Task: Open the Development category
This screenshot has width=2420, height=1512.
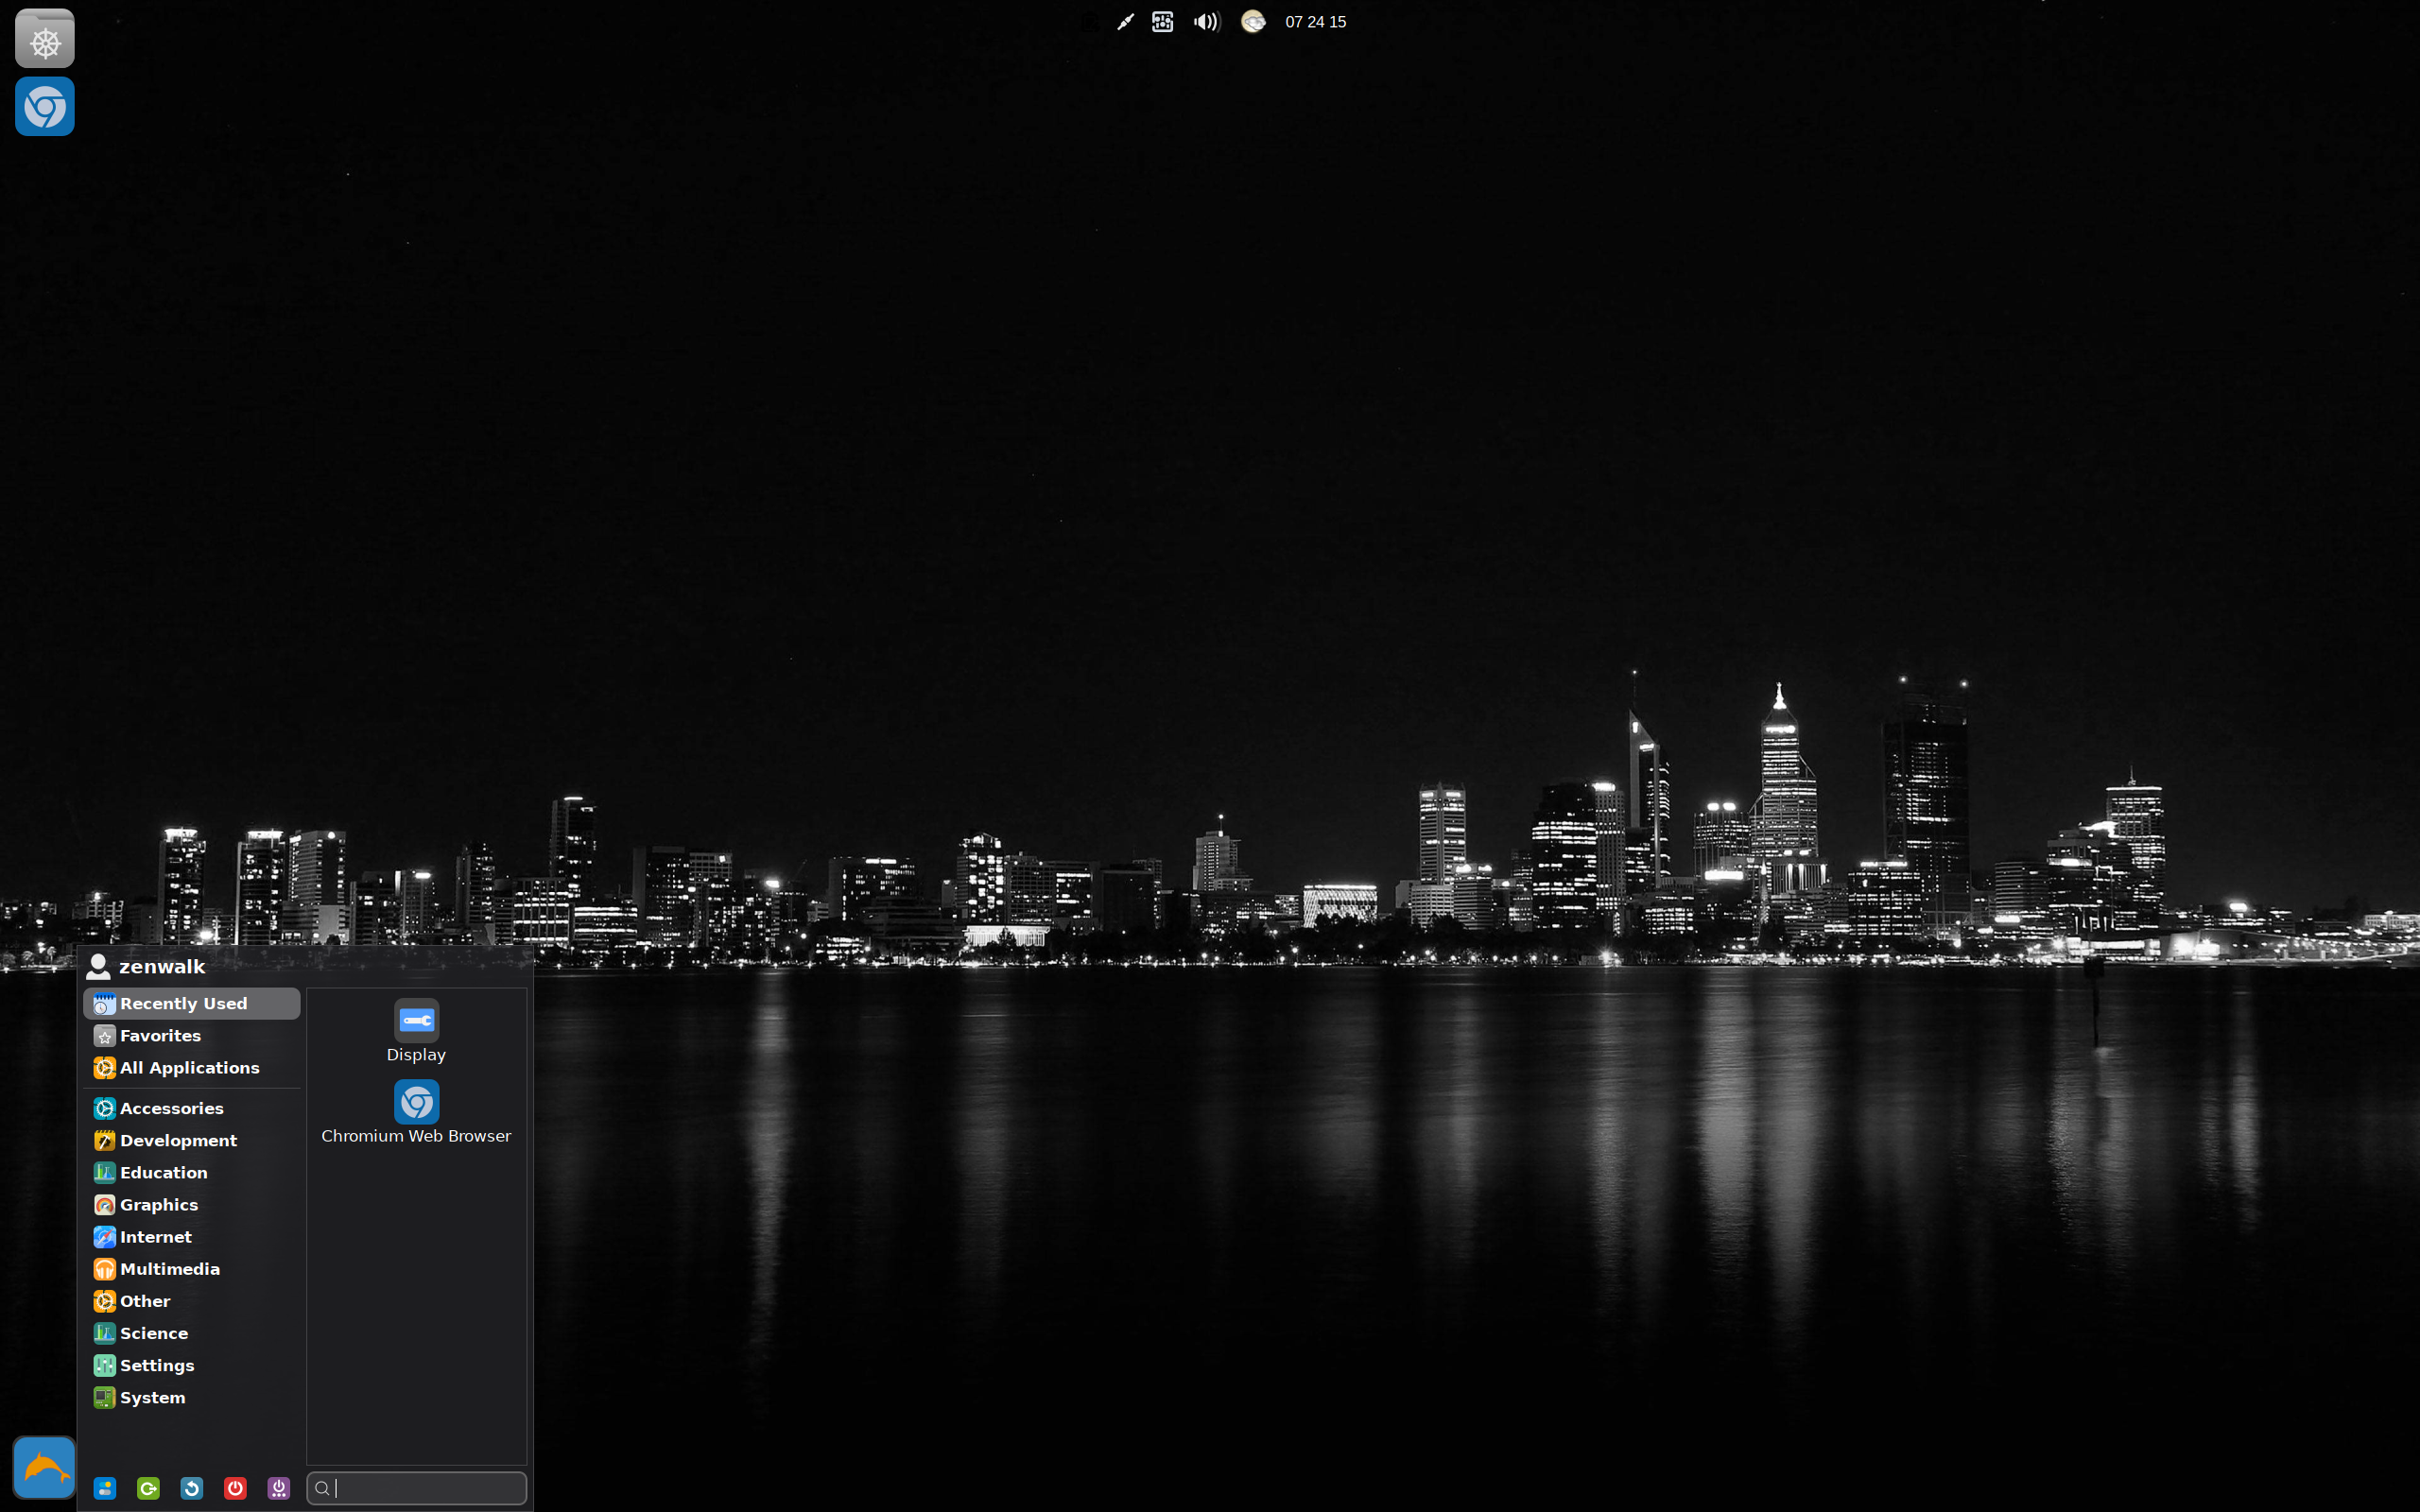Action: pyautogui.click(x=191, y=1140)
